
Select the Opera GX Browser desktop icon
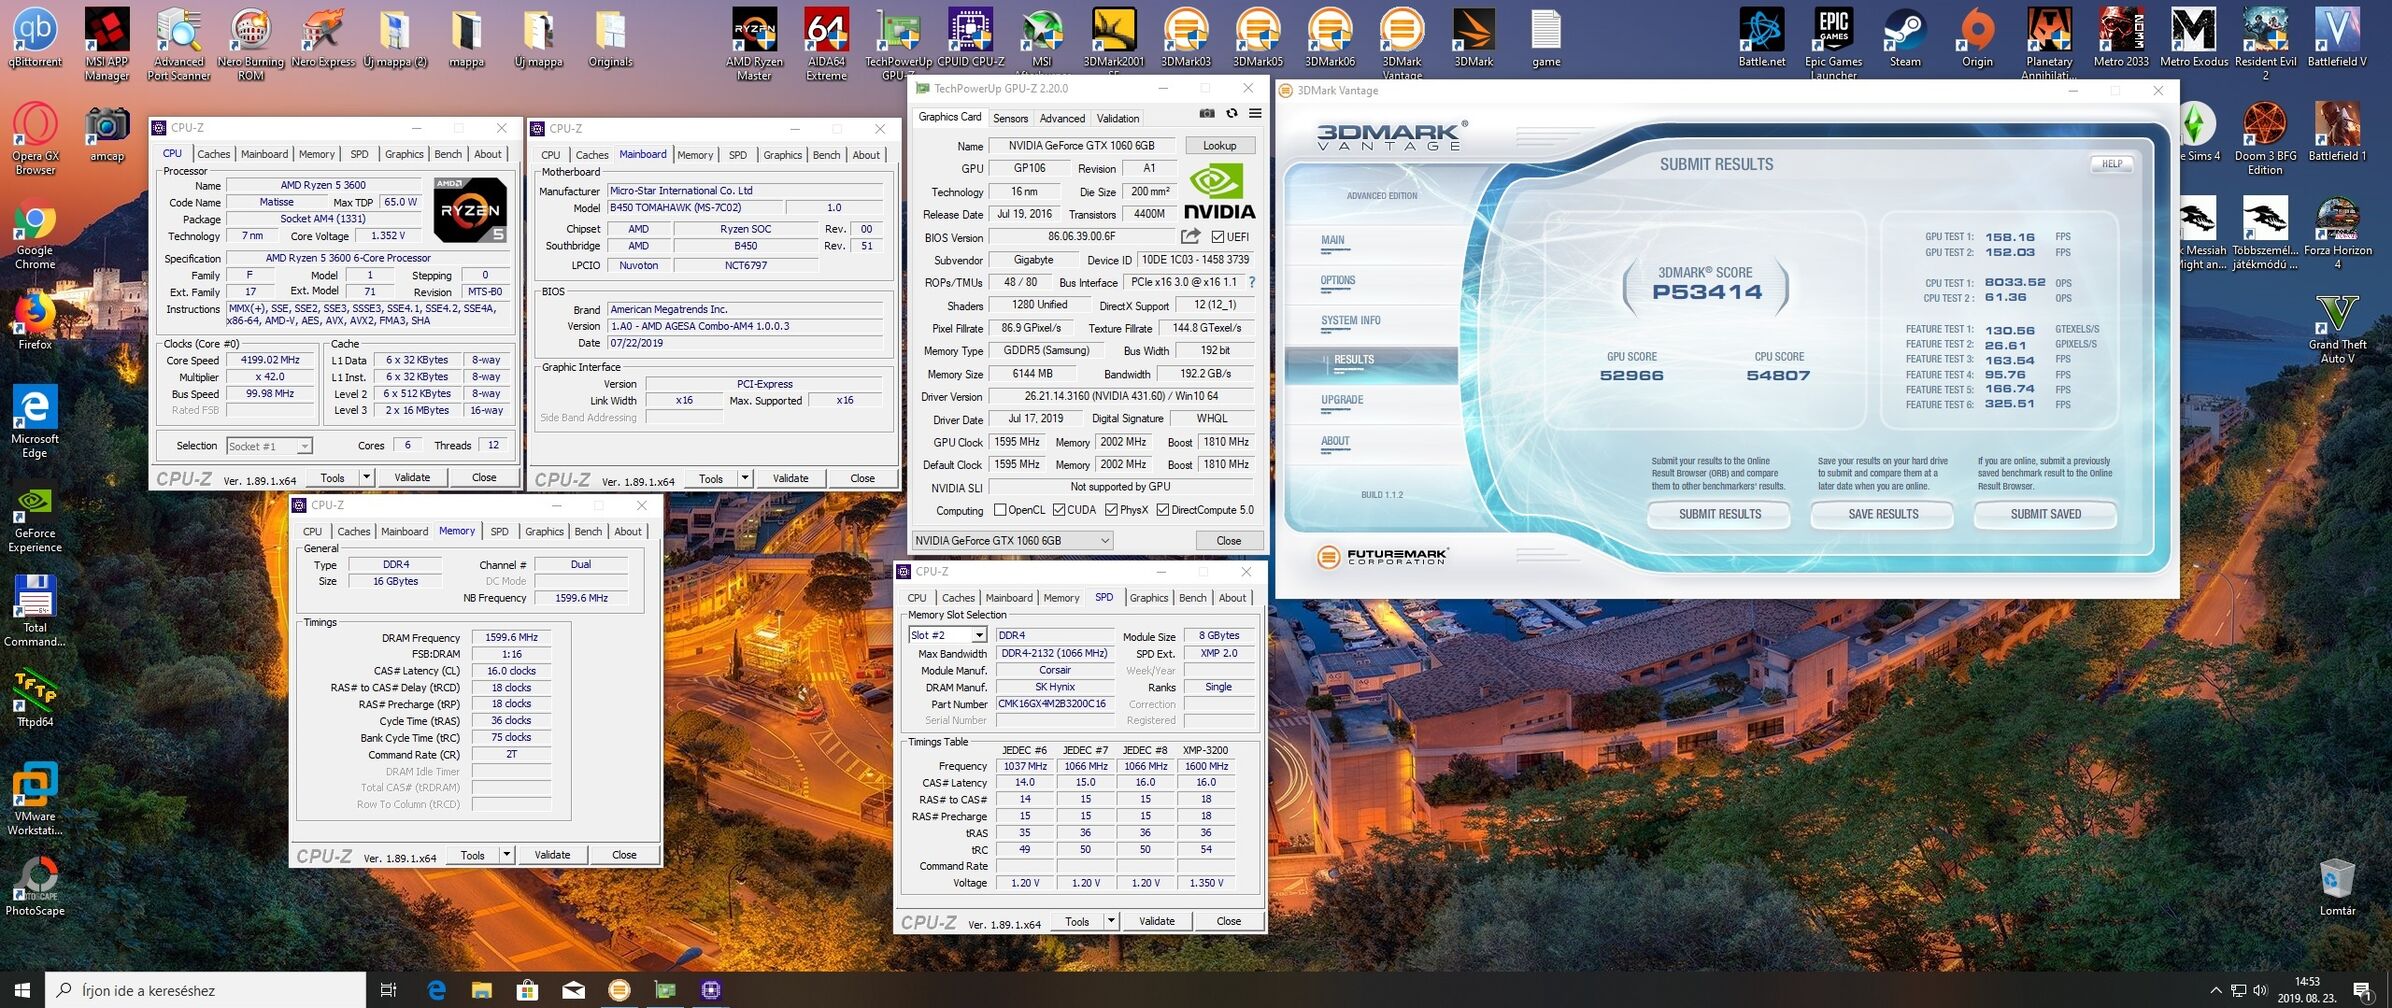[x=35, y=139]
